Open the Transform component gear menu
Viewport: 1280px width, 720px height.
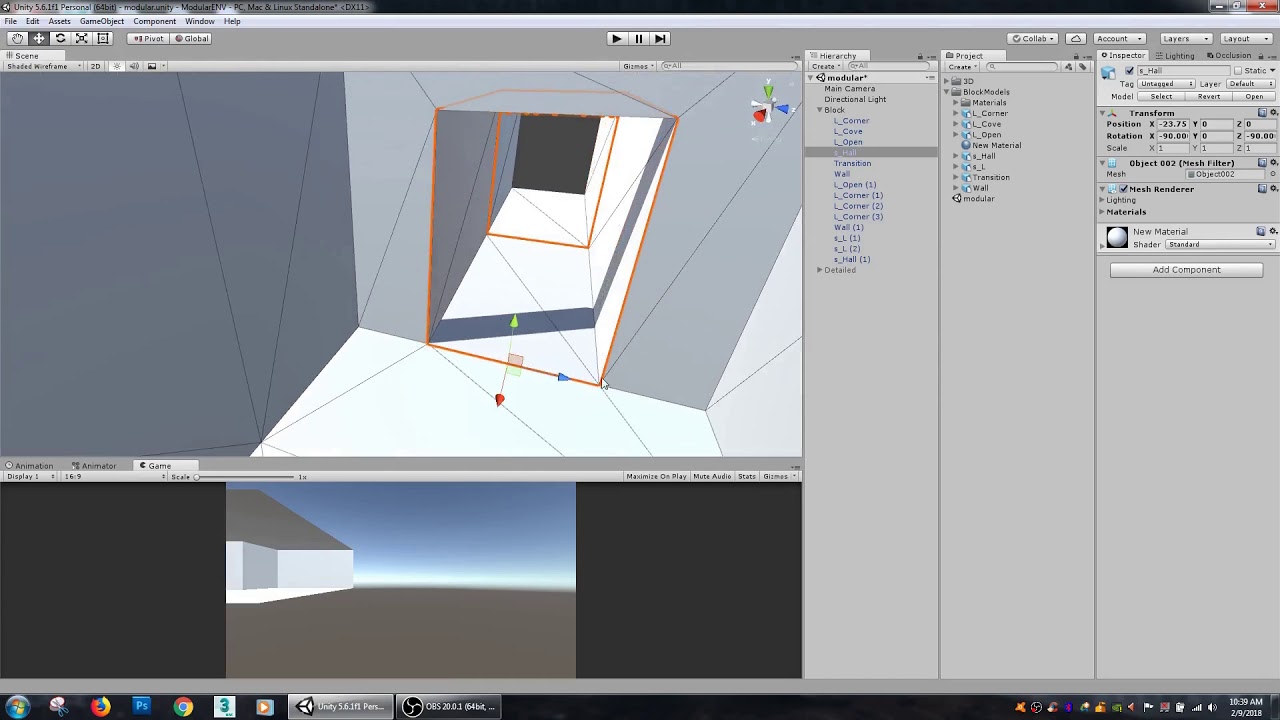[x=1273, y=113]
